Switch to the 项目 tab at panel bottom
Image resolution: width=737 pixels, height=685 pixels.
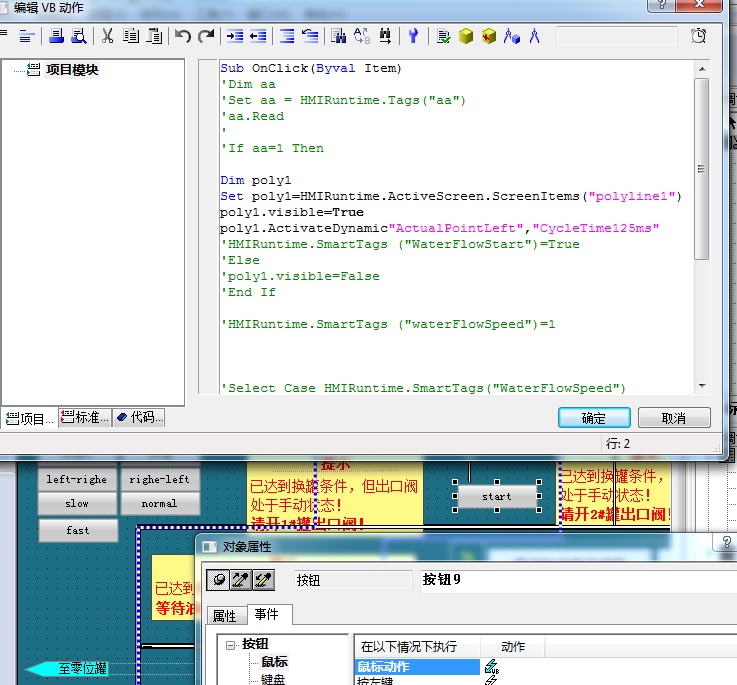tap(29, 418)
